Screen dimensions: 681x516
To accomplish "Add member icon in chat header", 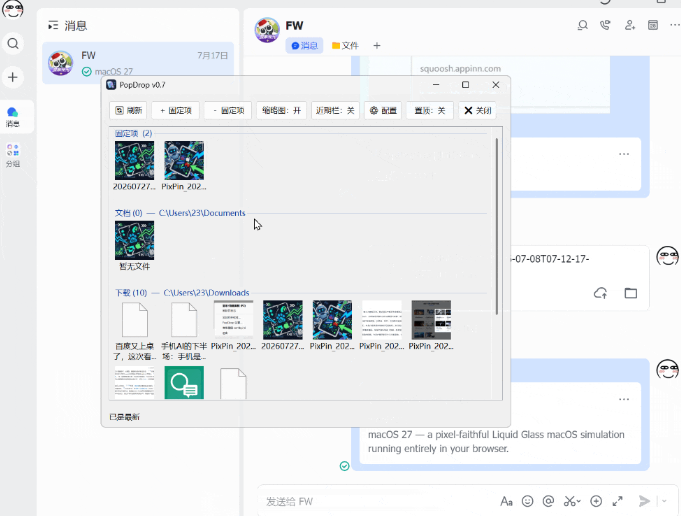I will tap(629, 25).
